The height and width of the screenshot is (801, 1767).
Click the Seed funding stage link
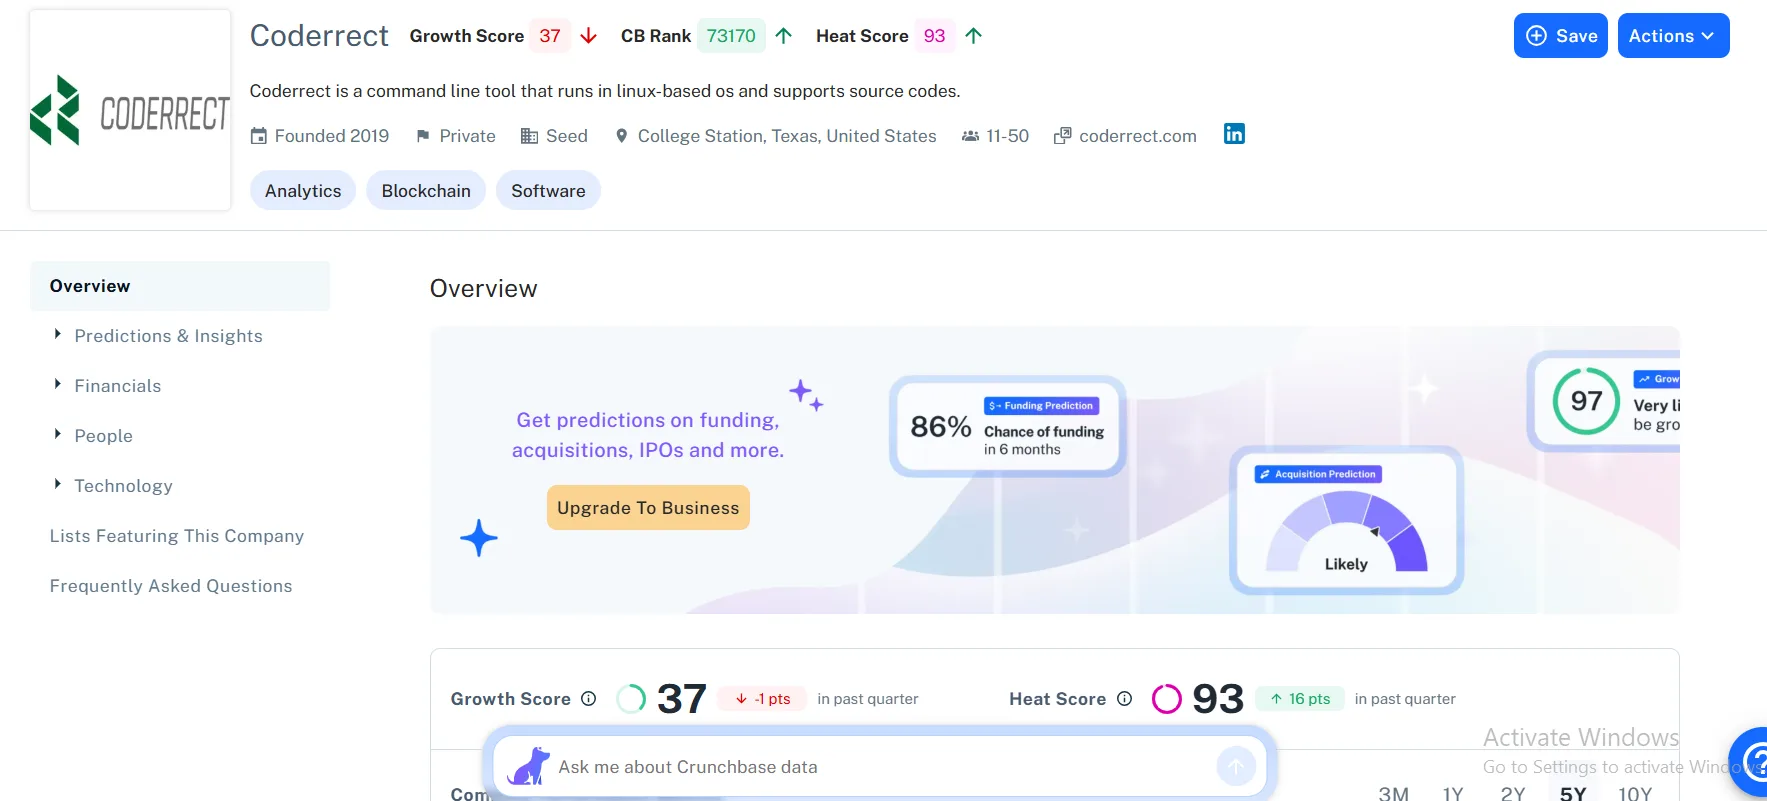click(567, 136)
